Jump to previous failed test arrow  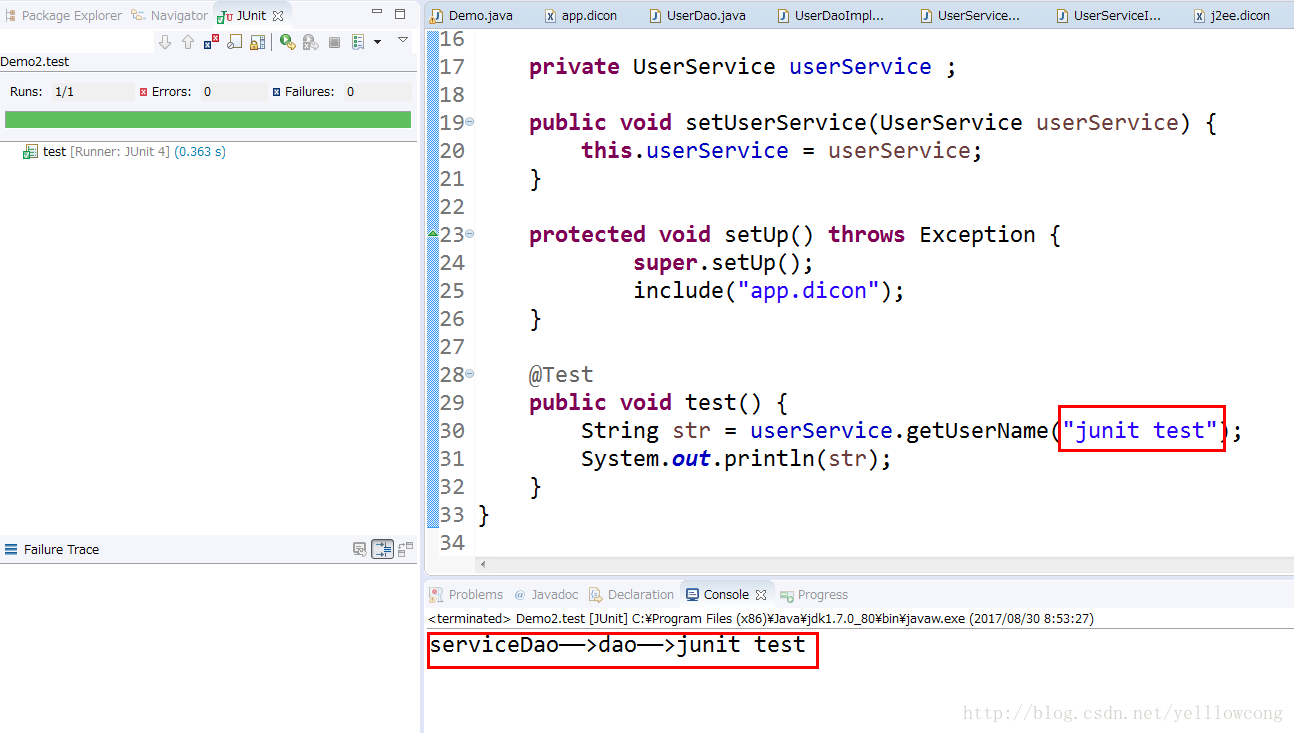(188, 42)
